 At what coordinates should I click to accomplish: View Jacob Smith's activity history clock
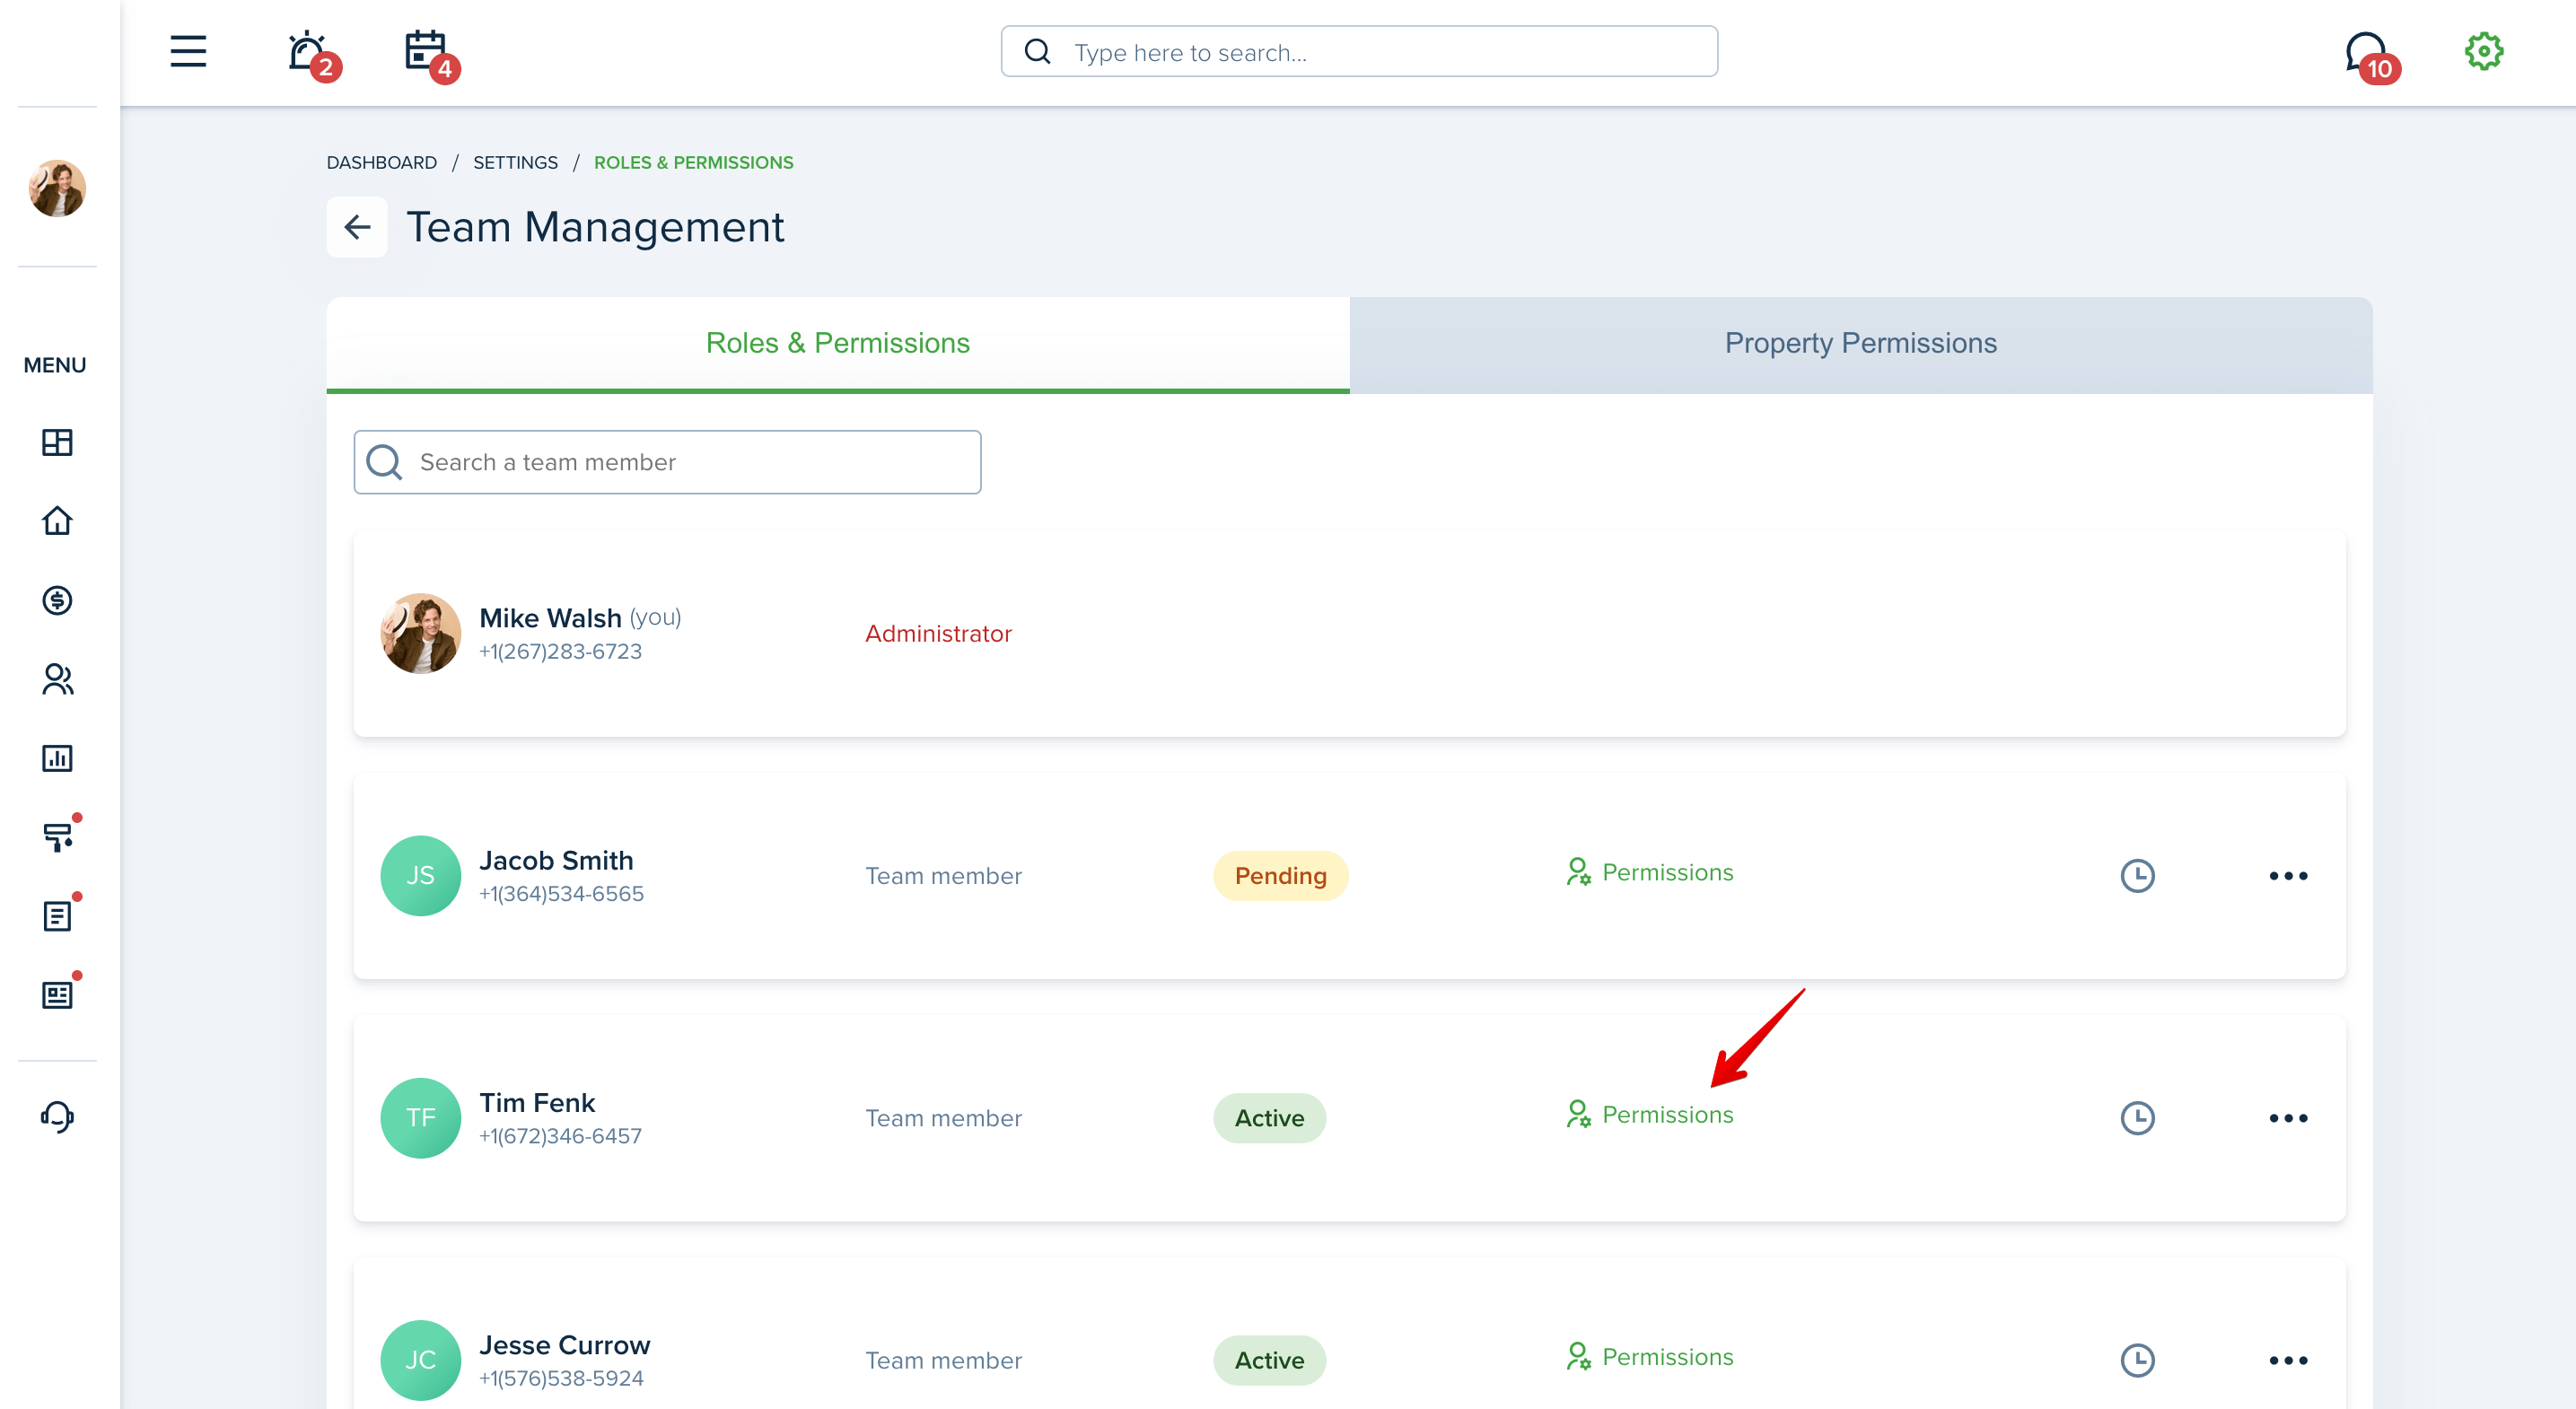2137,876
